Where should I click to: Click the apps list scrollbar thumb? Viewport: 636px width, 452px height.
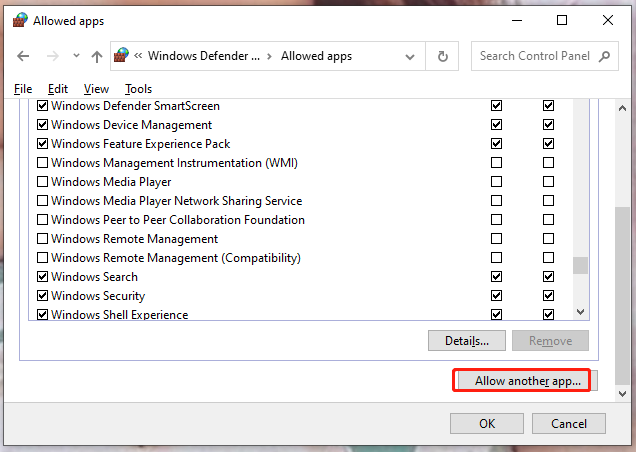[580, 266]
